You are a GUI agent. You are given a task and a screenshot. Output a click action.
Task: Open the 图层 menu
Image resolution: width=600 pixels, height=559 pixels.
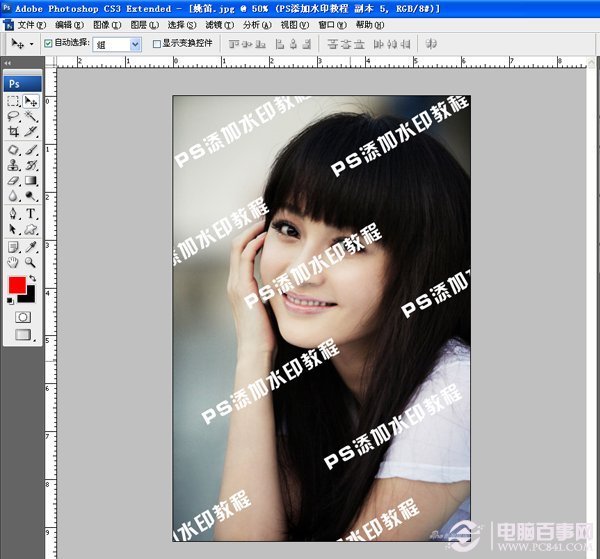[144, 24]
